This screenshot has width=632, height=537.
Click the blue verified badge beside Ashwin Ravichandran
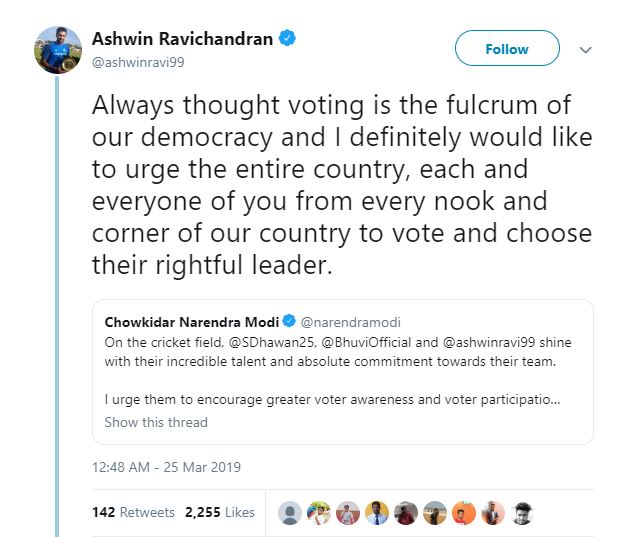pos(288,39)
